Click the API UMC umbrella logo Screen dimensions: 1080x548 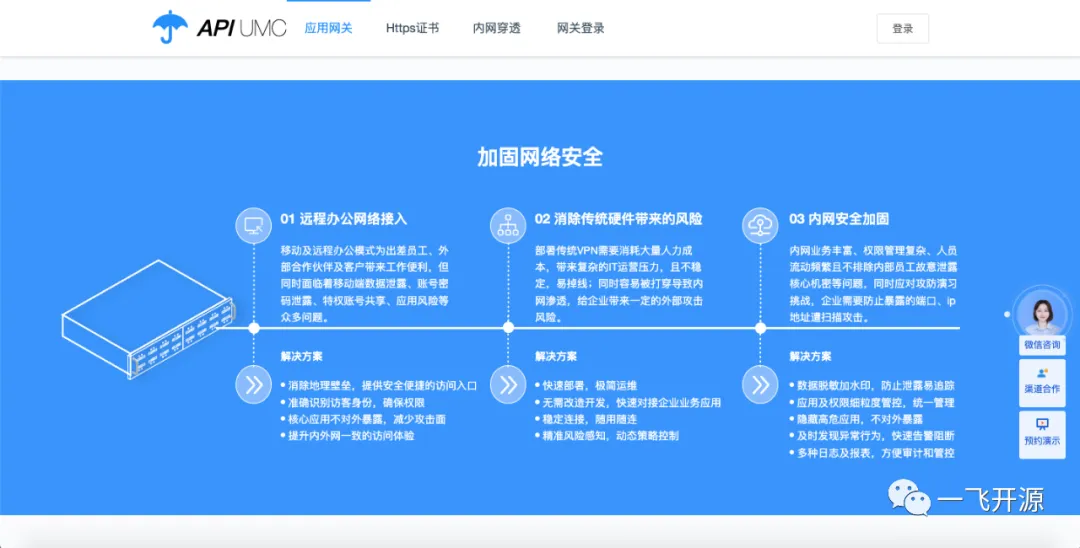[x=219, y=28]
